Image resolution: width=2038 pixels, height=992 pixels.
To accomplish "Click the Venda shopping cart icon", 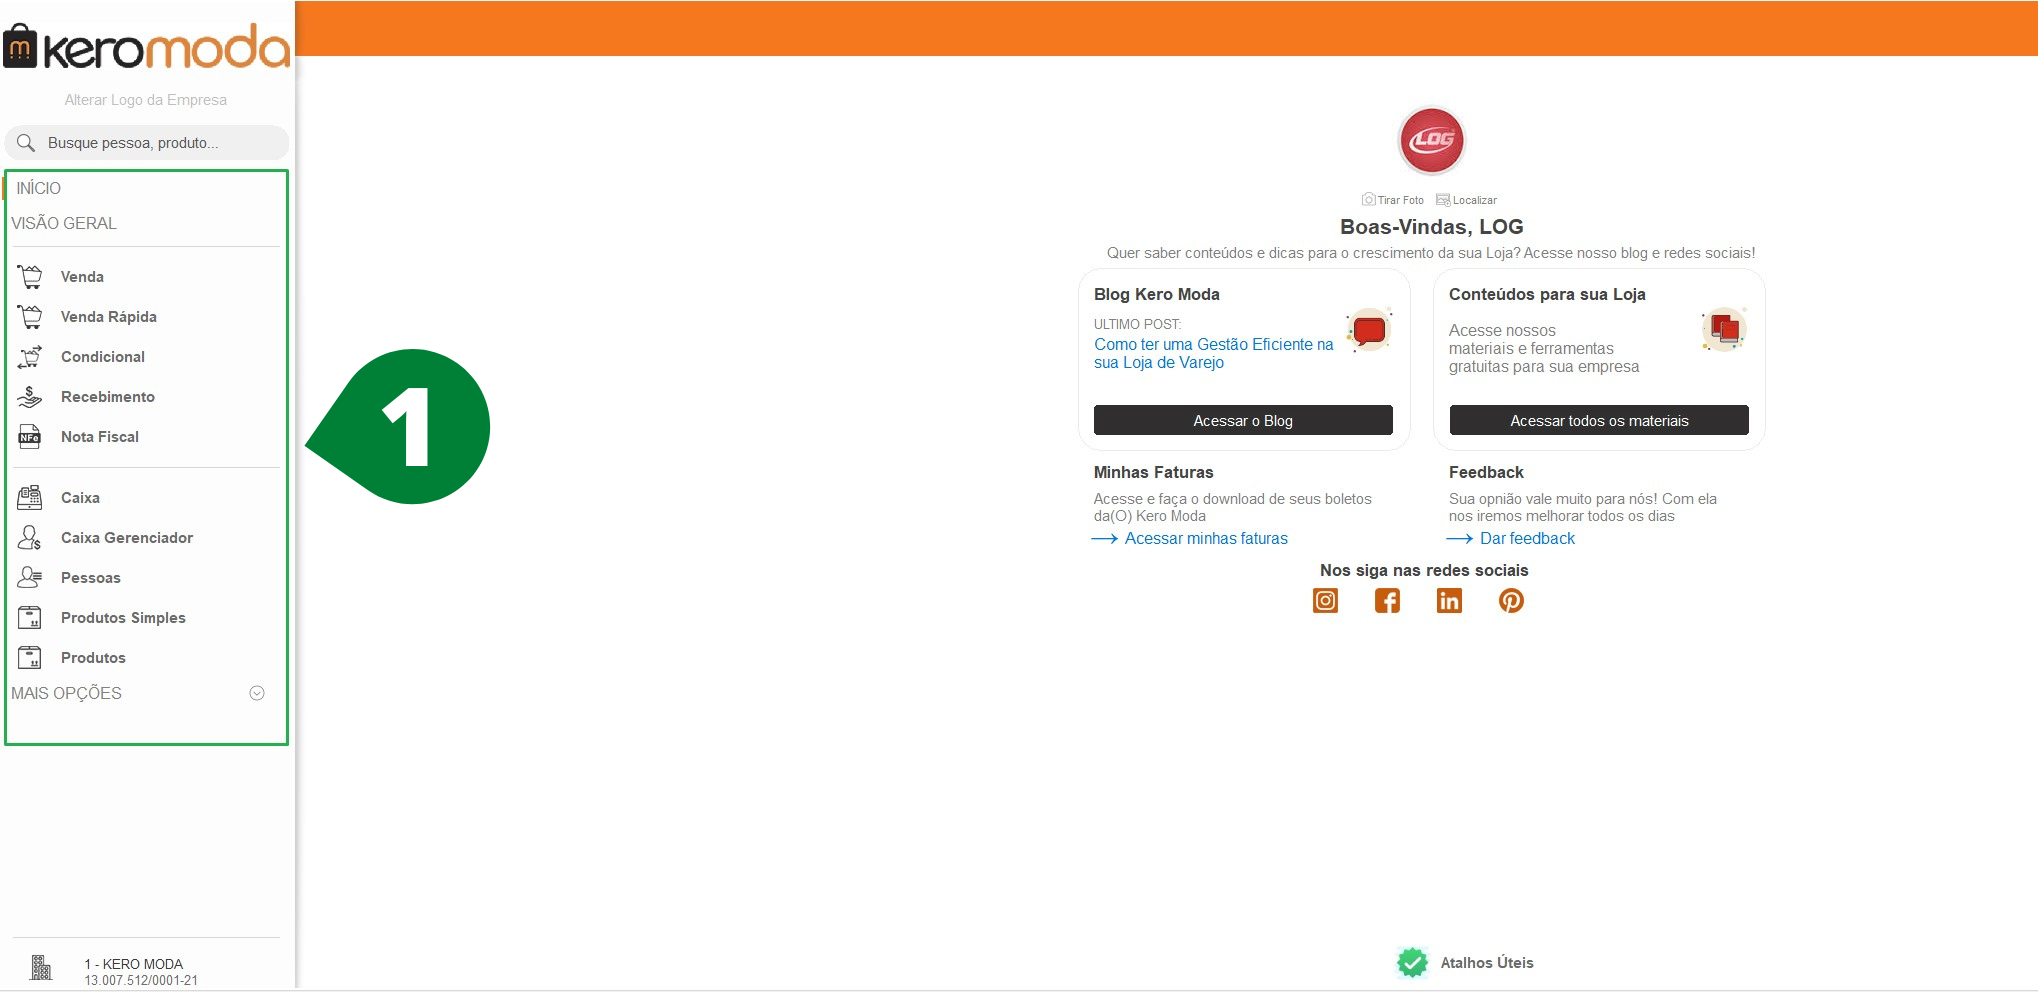I will [30, 276].
